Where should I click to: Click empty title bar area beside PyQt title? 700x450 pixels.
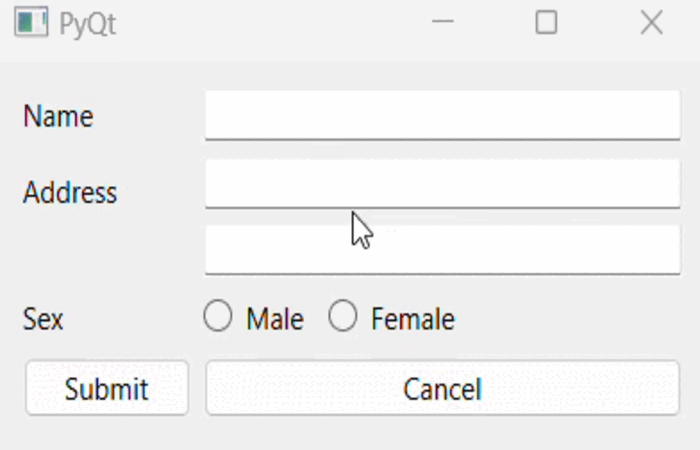(x=270, y=24)
